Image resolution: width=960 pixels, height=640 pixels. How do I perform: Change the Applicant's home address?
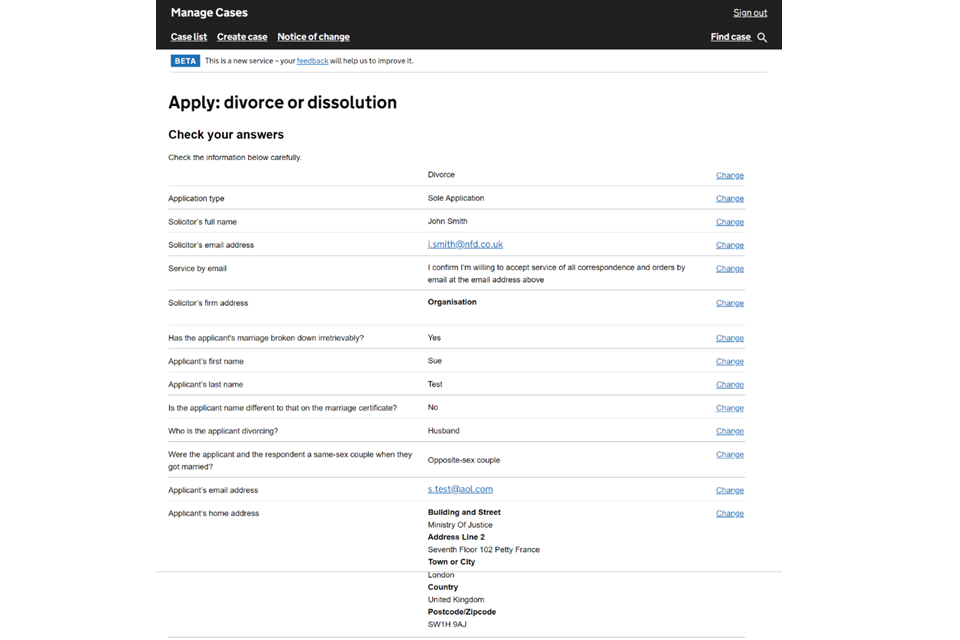coord(729,513)
